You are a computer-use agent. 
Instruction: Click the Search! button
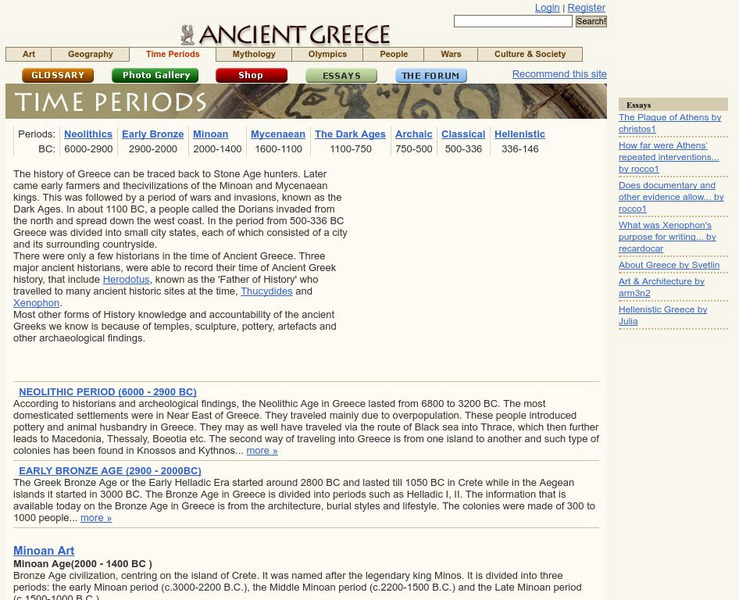click(591, 21)
